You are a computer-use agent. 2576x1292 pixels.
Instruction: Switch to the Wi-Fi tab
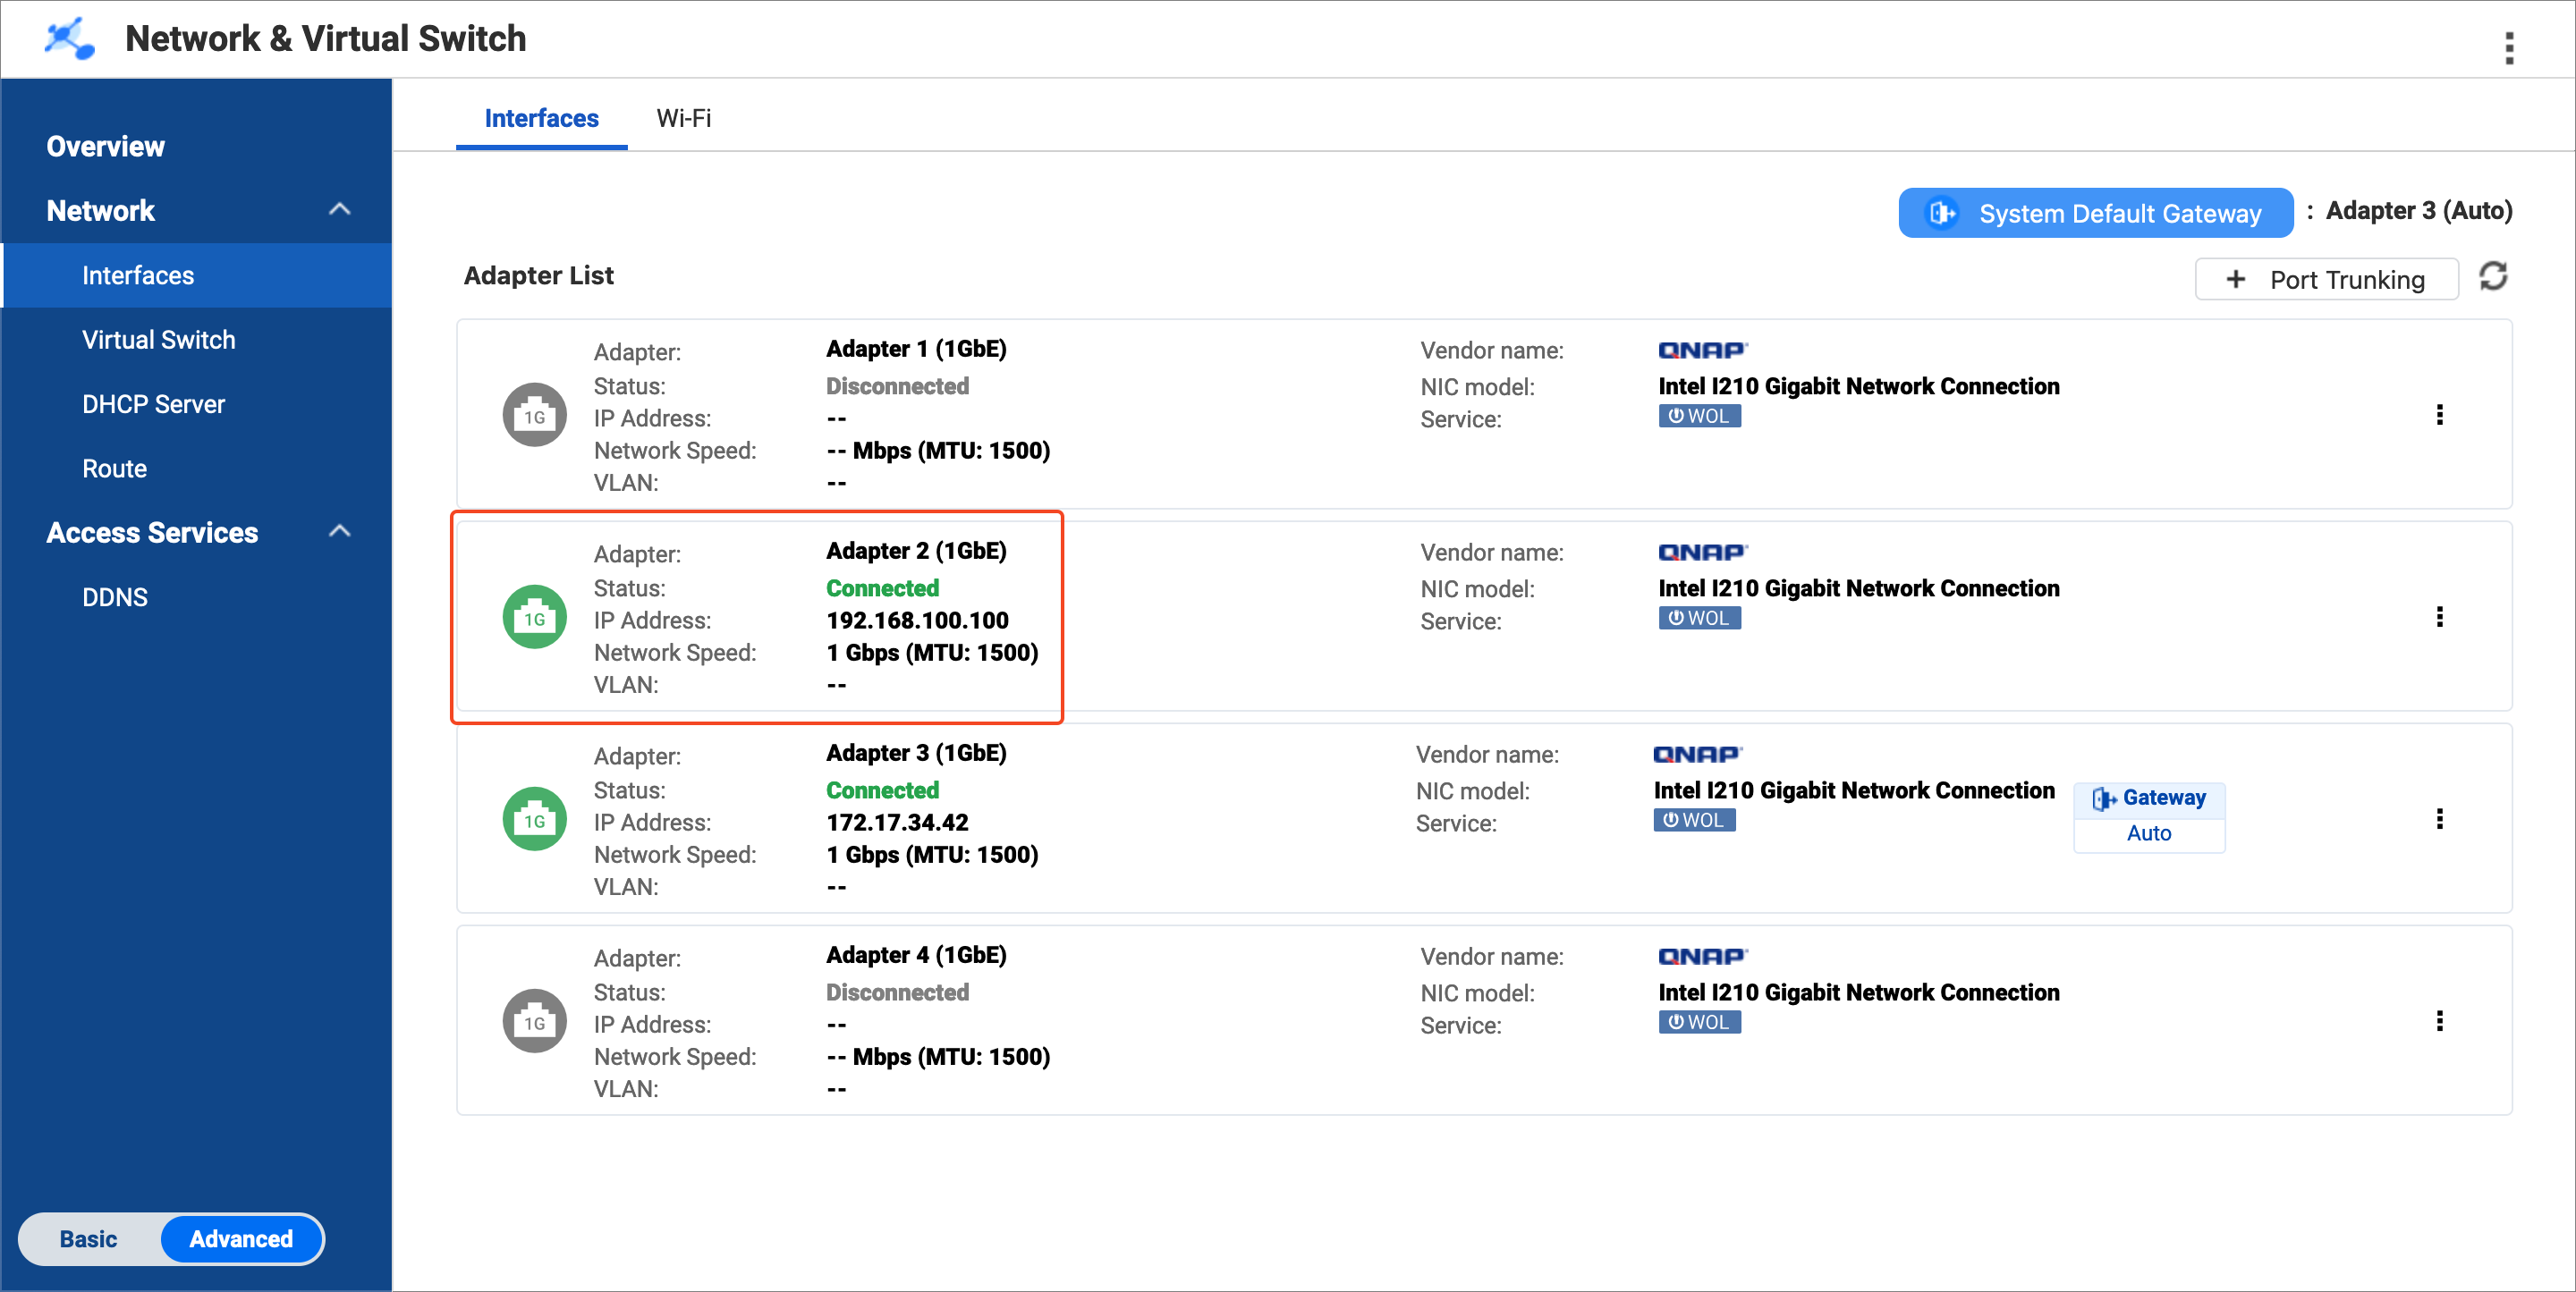pyautogui.click(x=683, y=118)
